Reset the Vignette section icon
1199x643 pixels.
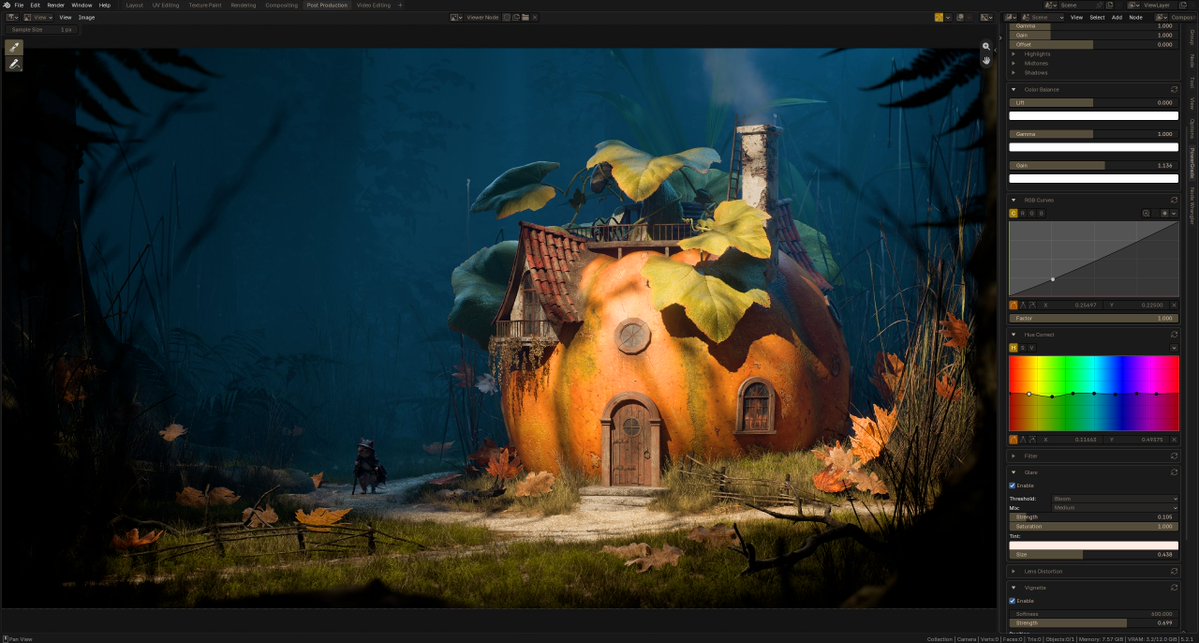point(1174,587)
